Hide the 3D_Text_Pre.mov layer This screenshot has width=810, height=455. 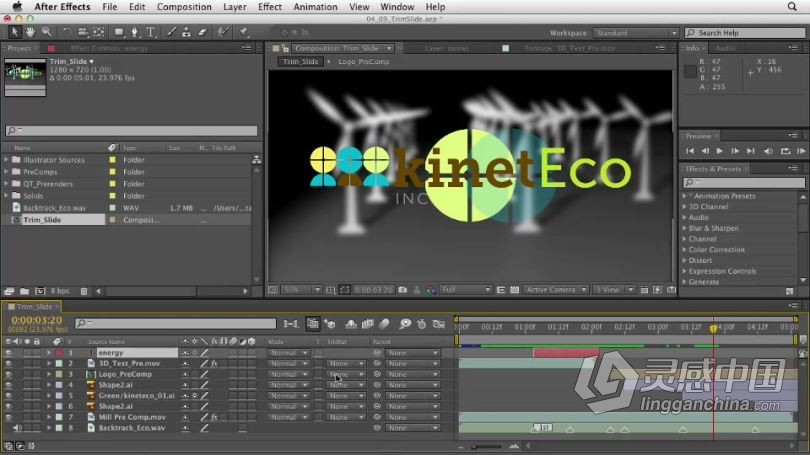click(x=8, y=364)
